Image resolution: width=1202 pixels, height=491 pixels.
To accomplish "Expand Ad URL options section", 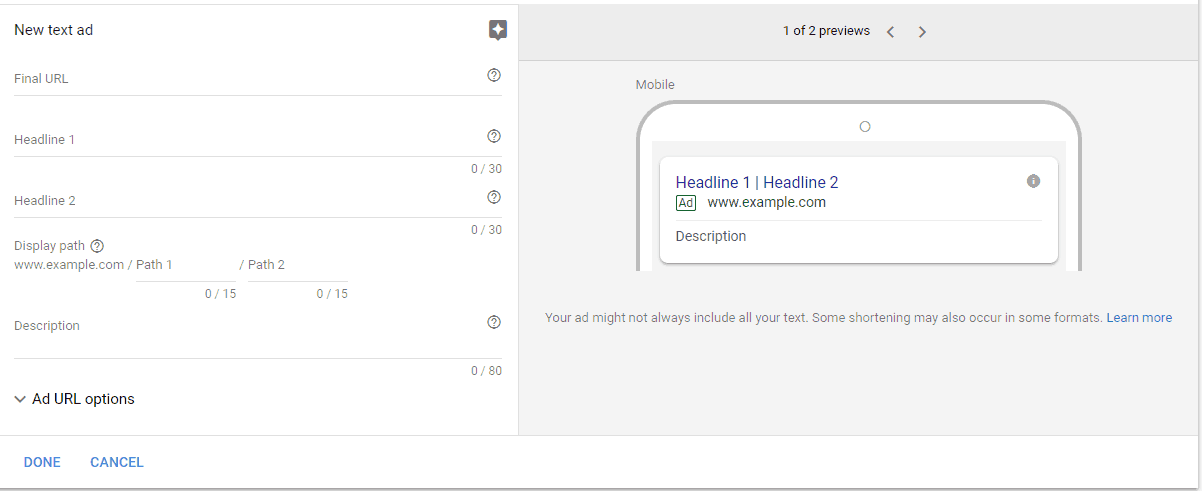I will pyautogui.click(x=75, y=399).
